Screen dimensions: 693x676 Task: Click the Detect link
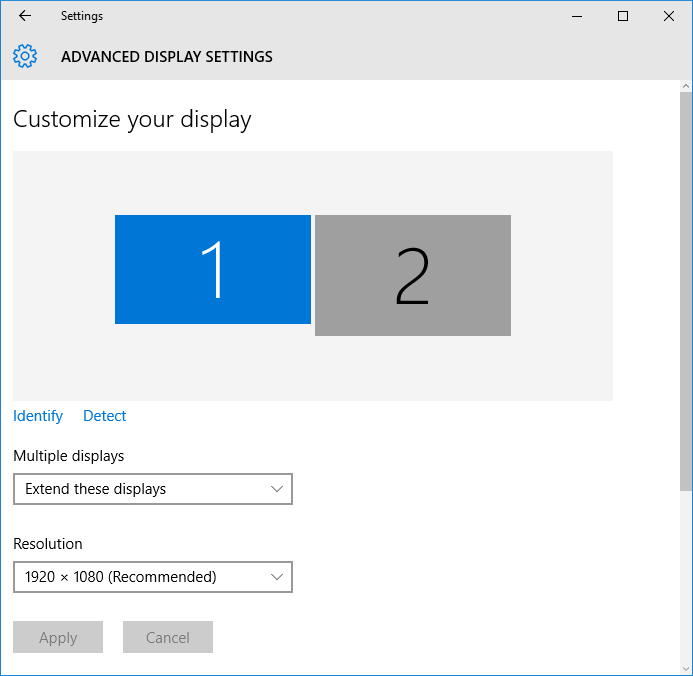105,416
